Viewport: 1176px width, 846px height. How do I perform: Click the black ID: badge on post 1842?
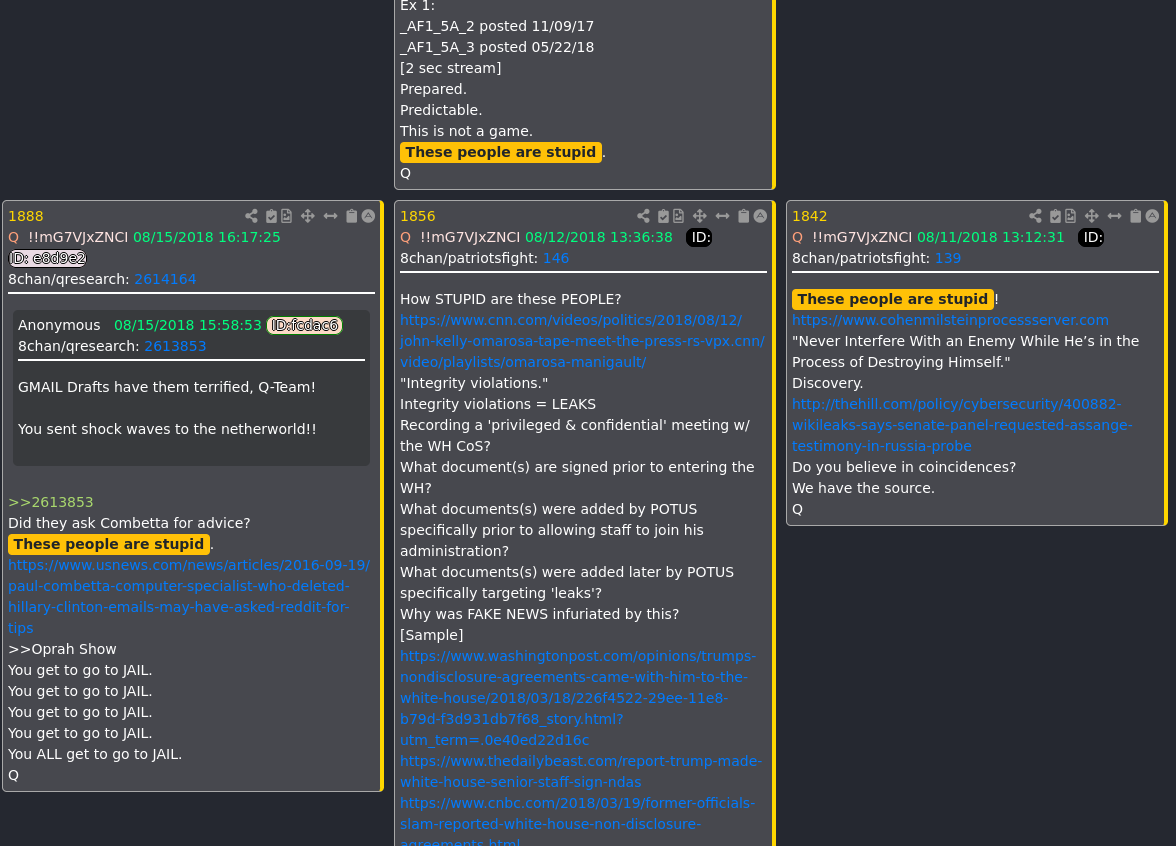[1091, 237]
